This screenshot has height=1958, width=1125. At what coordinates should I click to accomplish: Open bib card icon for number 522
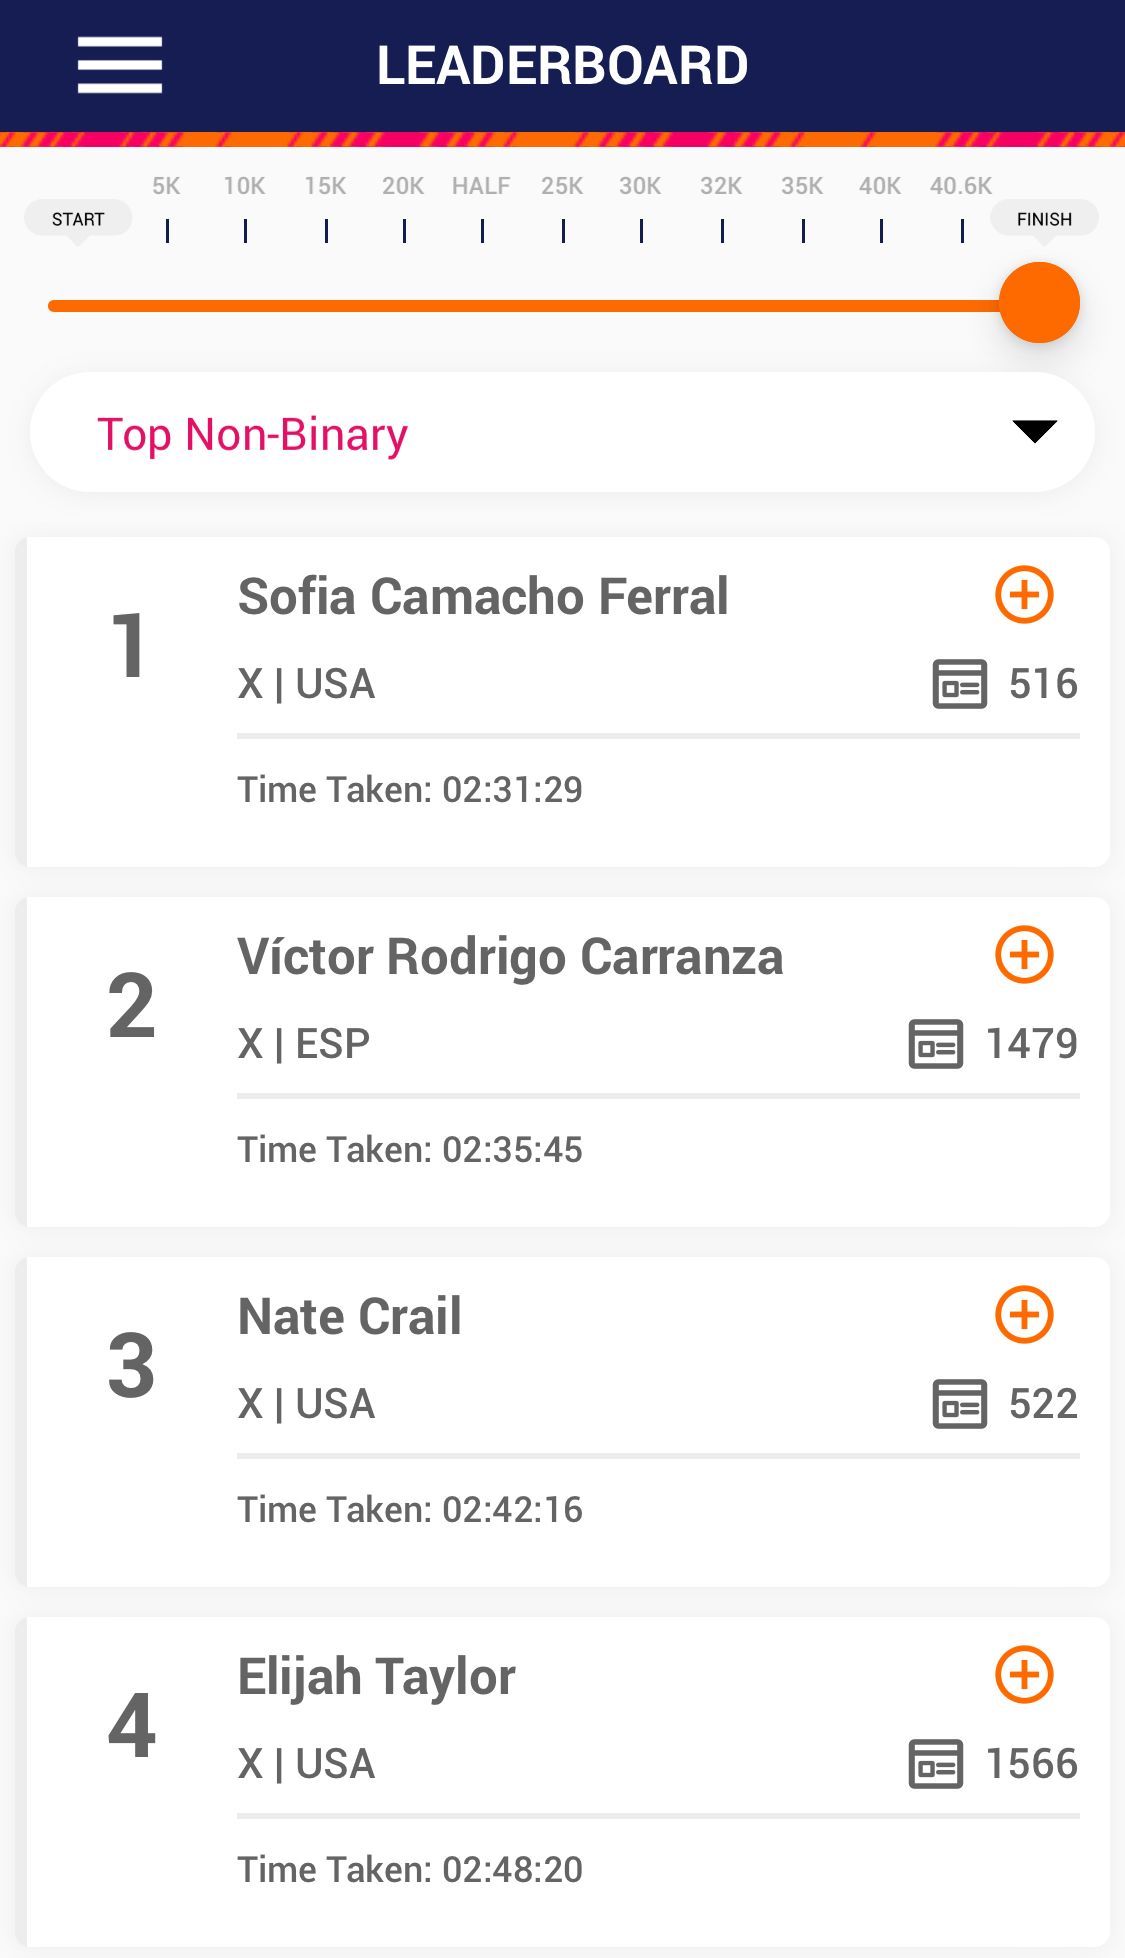point(959,1404)
